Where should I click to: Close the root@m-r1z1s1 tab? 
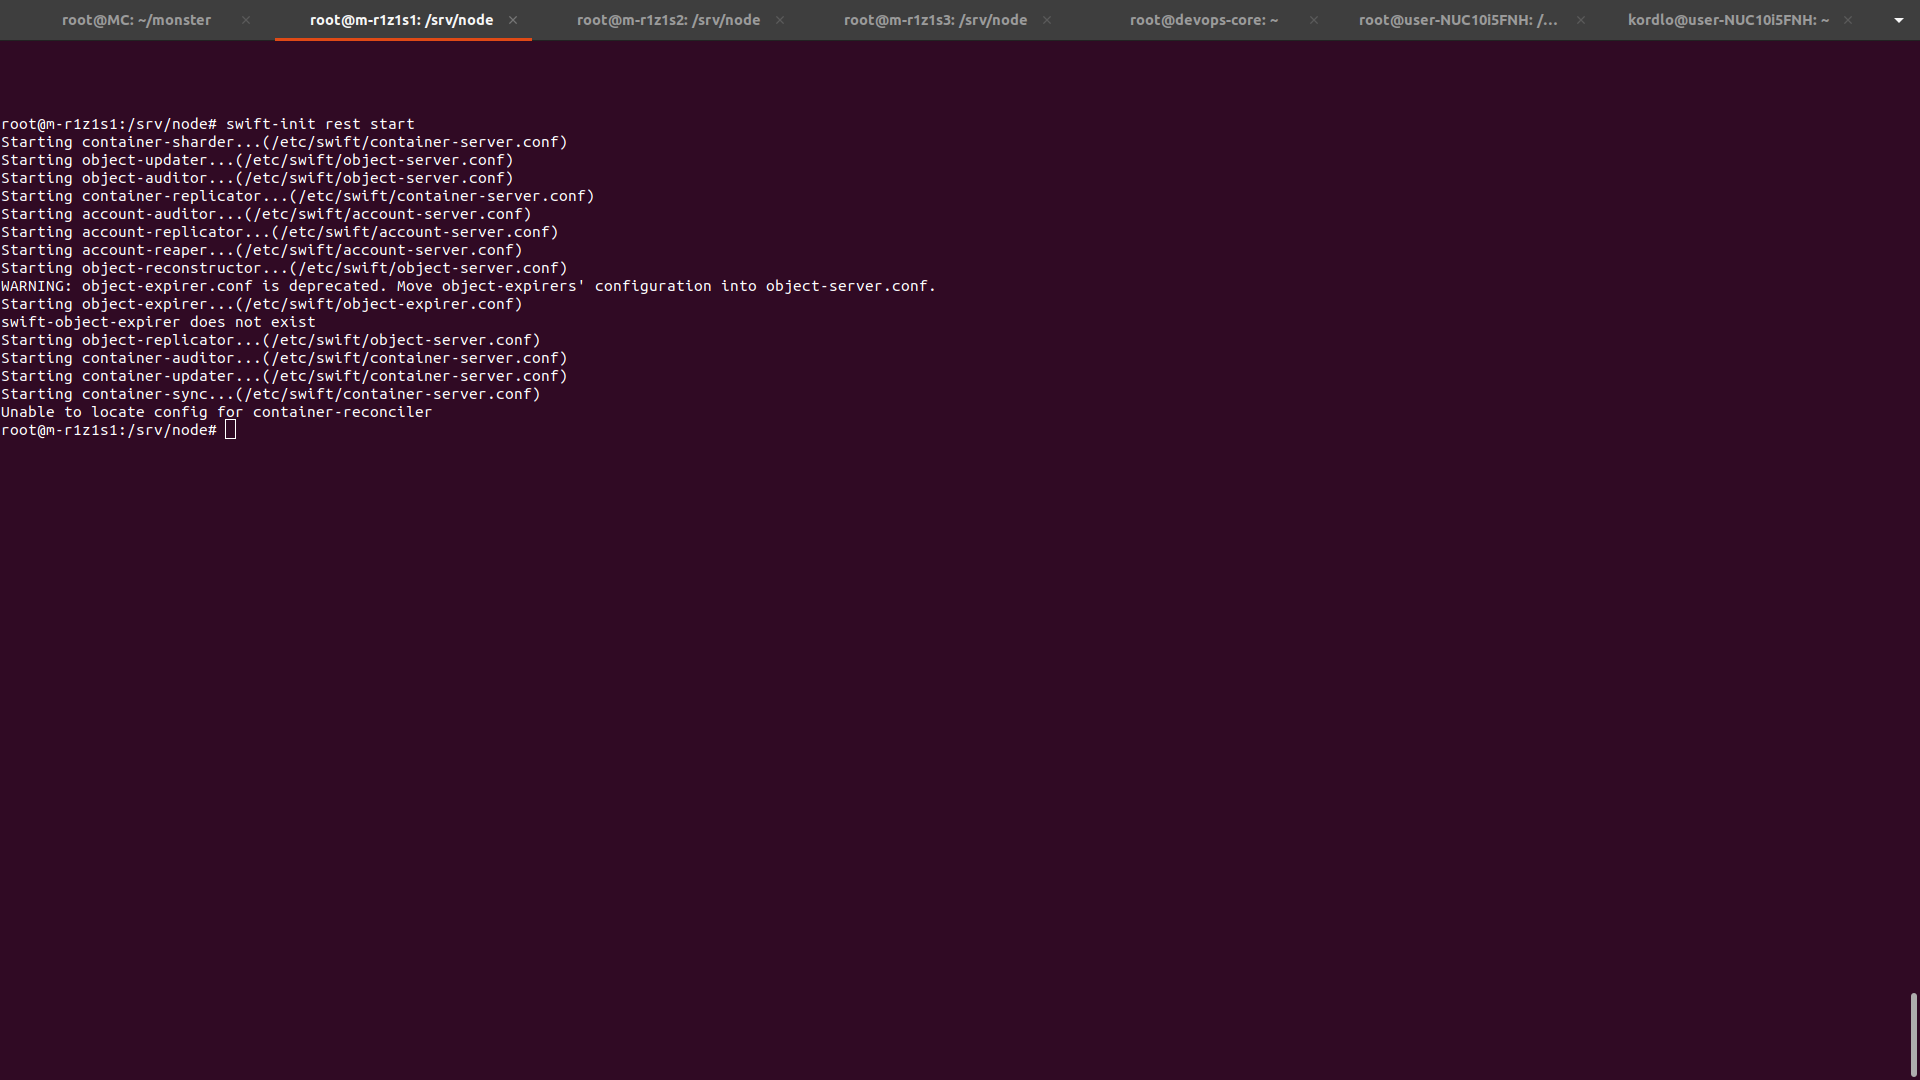coord(513,20)
